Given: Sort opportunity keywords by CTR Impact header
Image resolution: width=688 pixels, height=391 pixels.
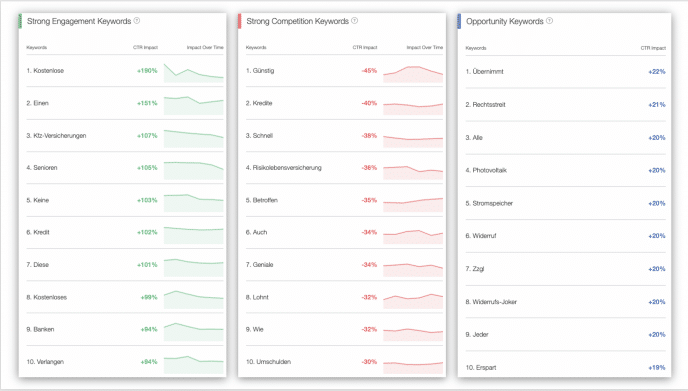Looking at the screenshot, I should (653, 48).
